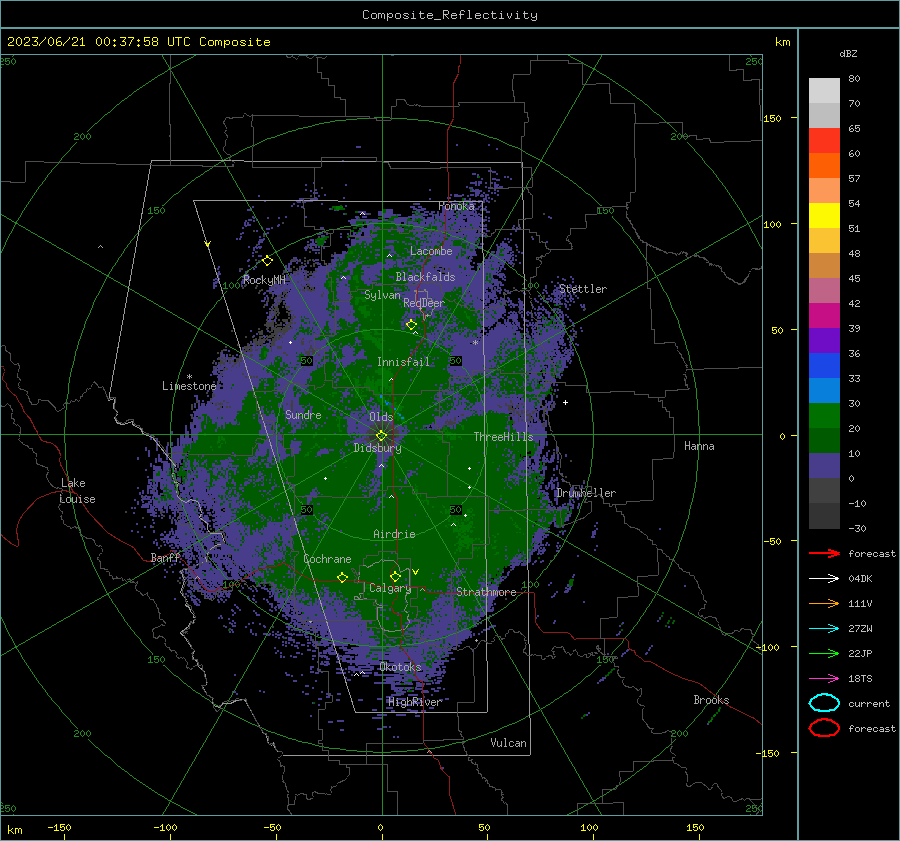Pick the magenta 42-39 dBZ swatch
This screenshot has height=841, width=900.
pyautogui.click(x=824, y=315)
